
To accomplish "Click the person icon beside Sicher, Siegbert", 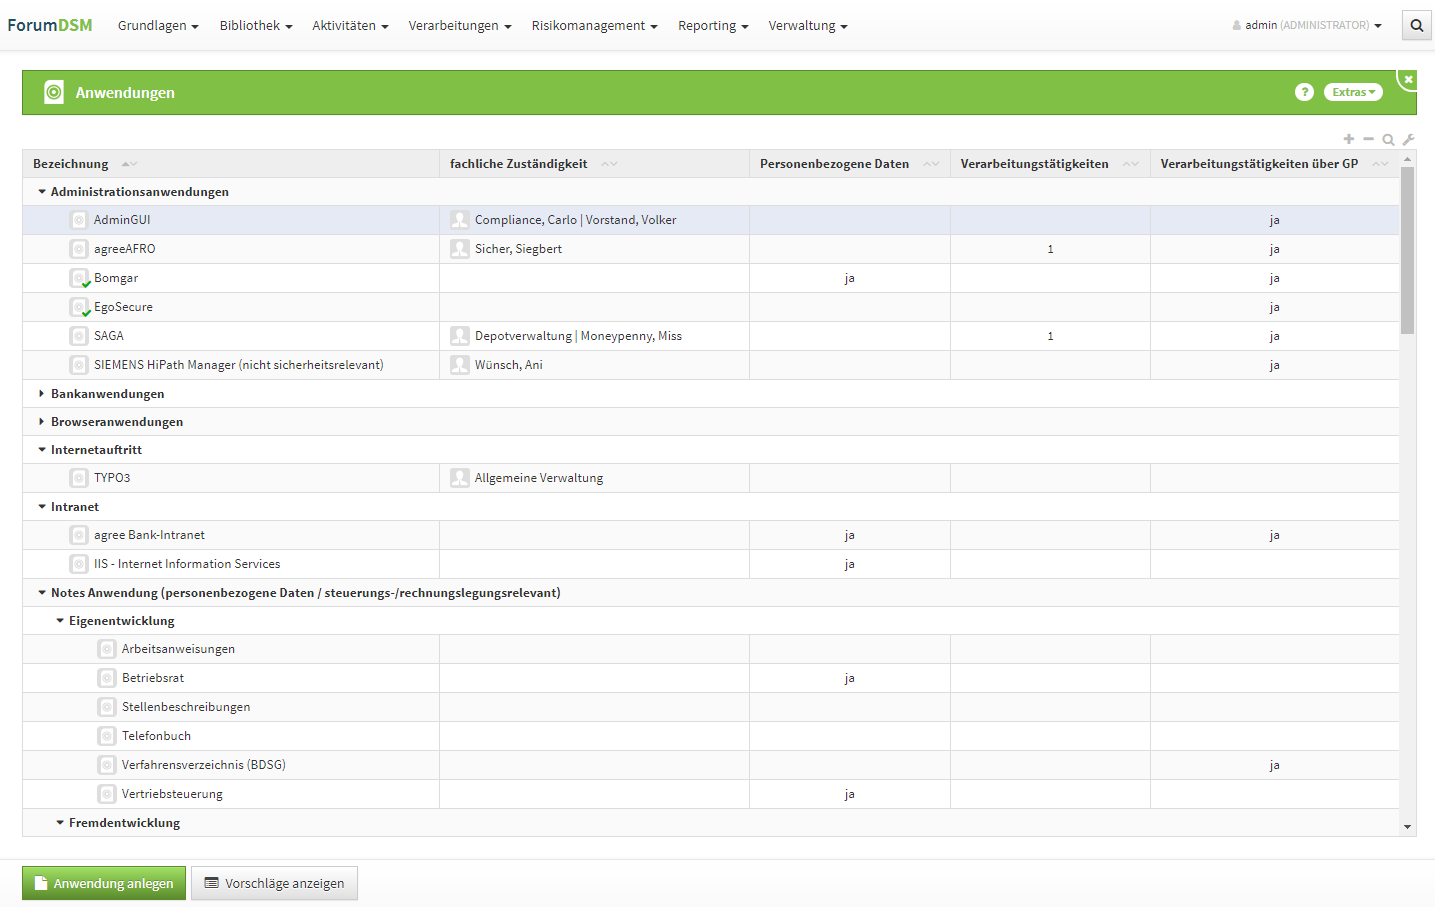I will 460,249.
